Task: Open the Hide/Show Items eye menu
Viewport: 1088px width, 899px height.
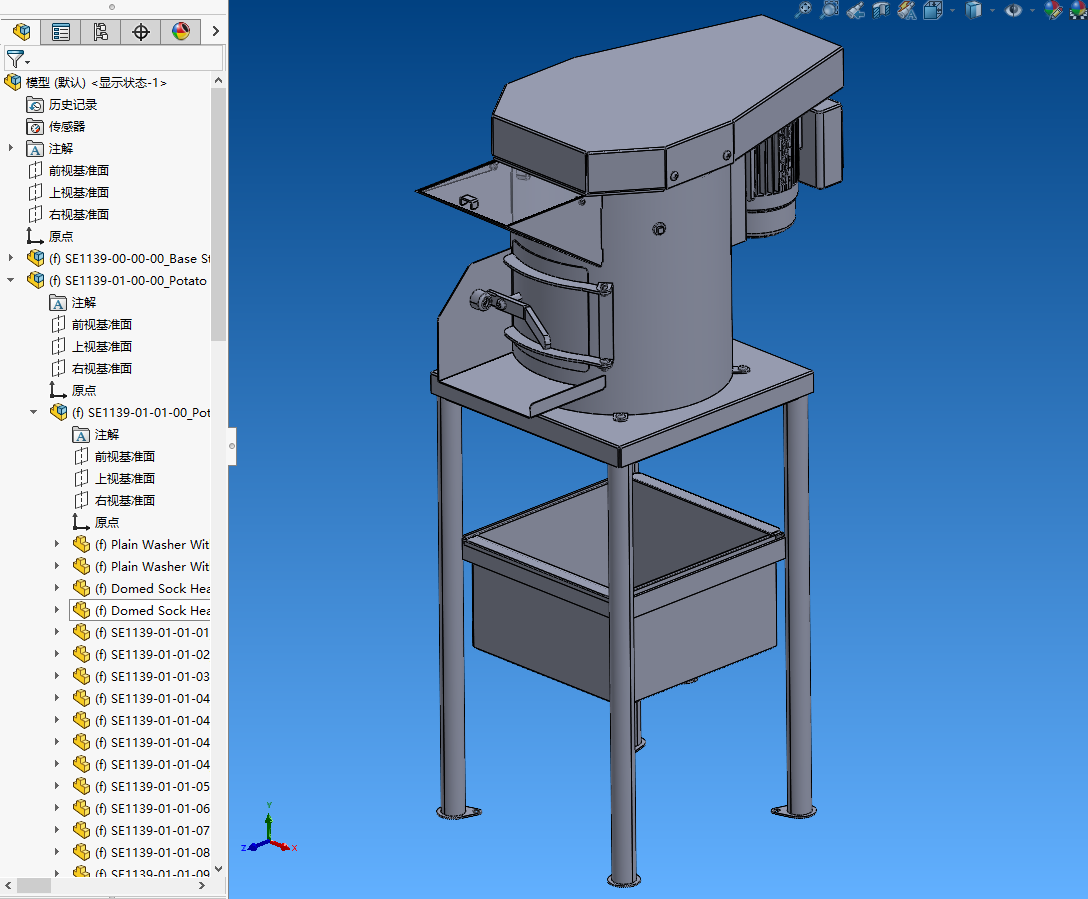Action: pos(1014,10)
